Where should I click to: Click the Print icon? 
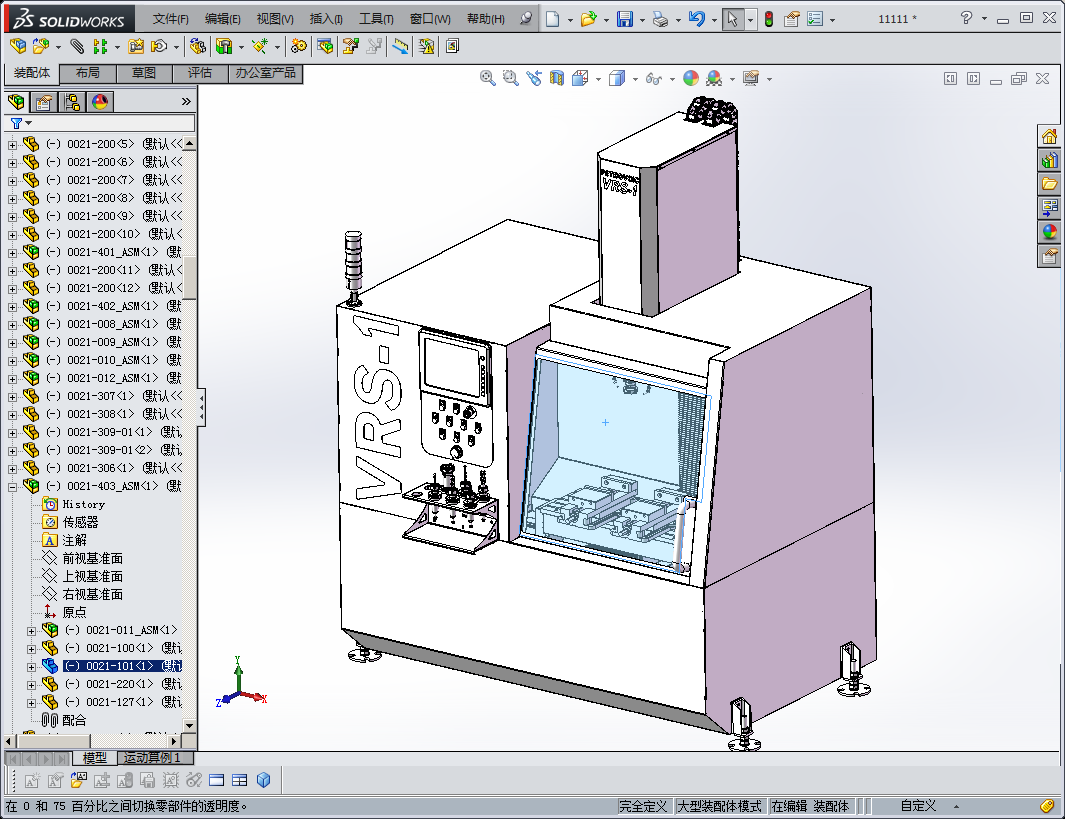pos(660,19)
